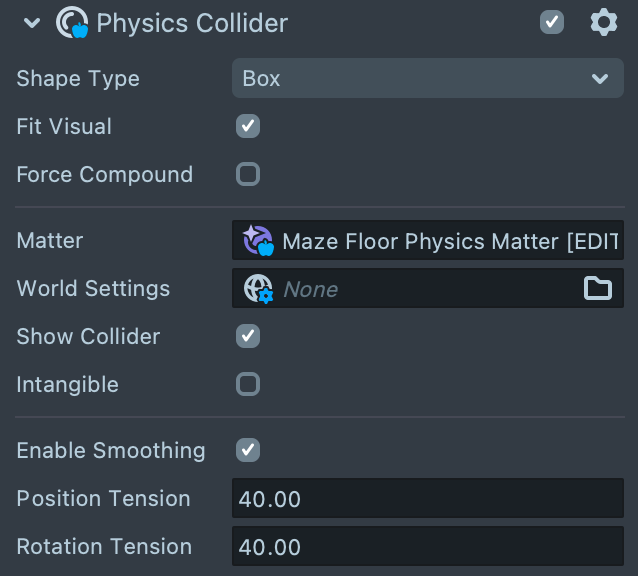Viewport: 638px width, 576px height.
Task: Click the Physics Matter asset icon
Action: [x=258, y=241]
